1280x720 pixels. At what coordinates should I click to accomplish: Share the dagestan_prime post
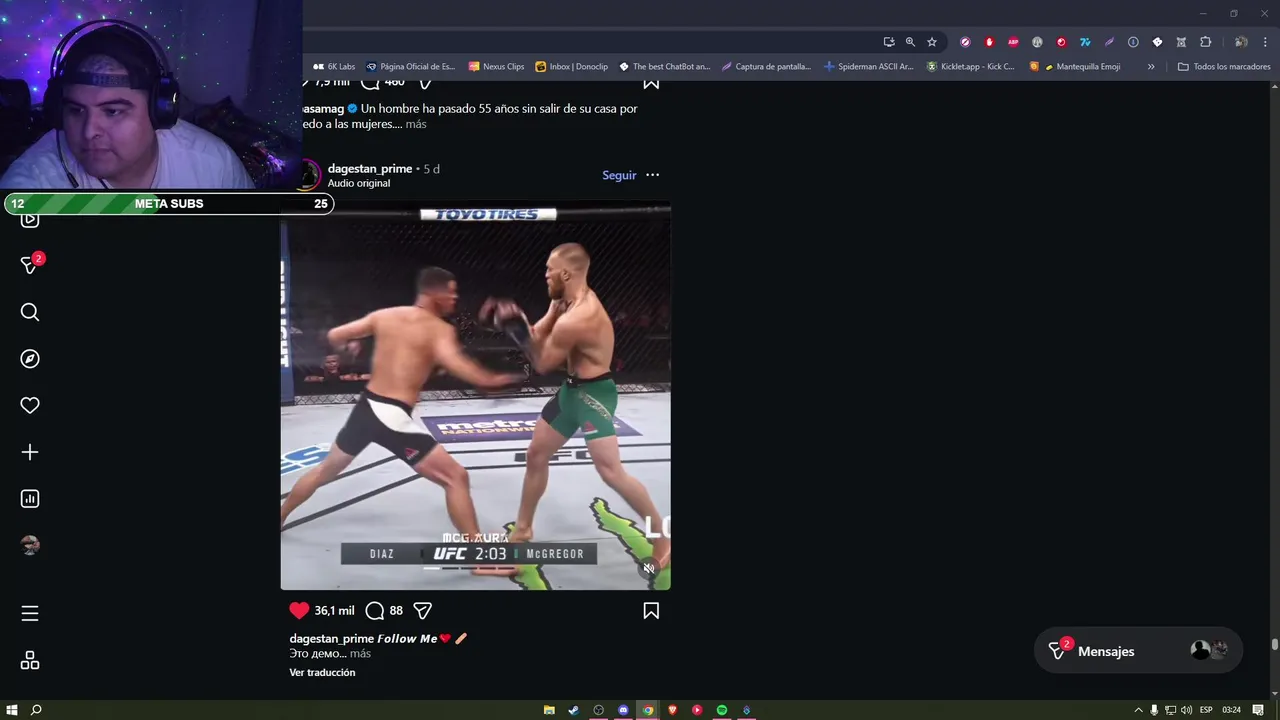point(423,610)
